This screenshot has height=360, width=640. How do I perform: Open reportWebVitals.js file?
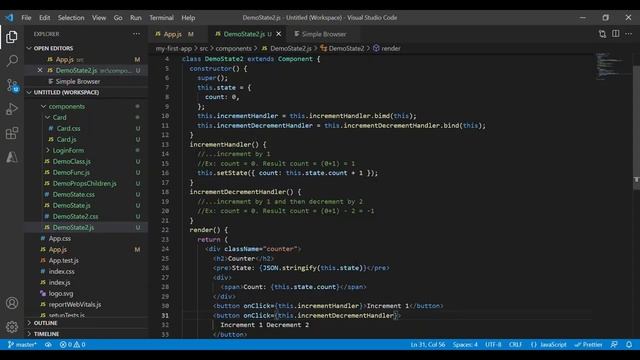coord(75,304)
